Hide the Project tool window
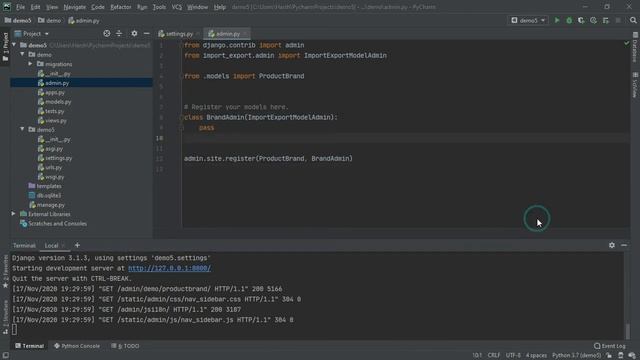Viewport: 640px width, 360px height. click(147, 33)
